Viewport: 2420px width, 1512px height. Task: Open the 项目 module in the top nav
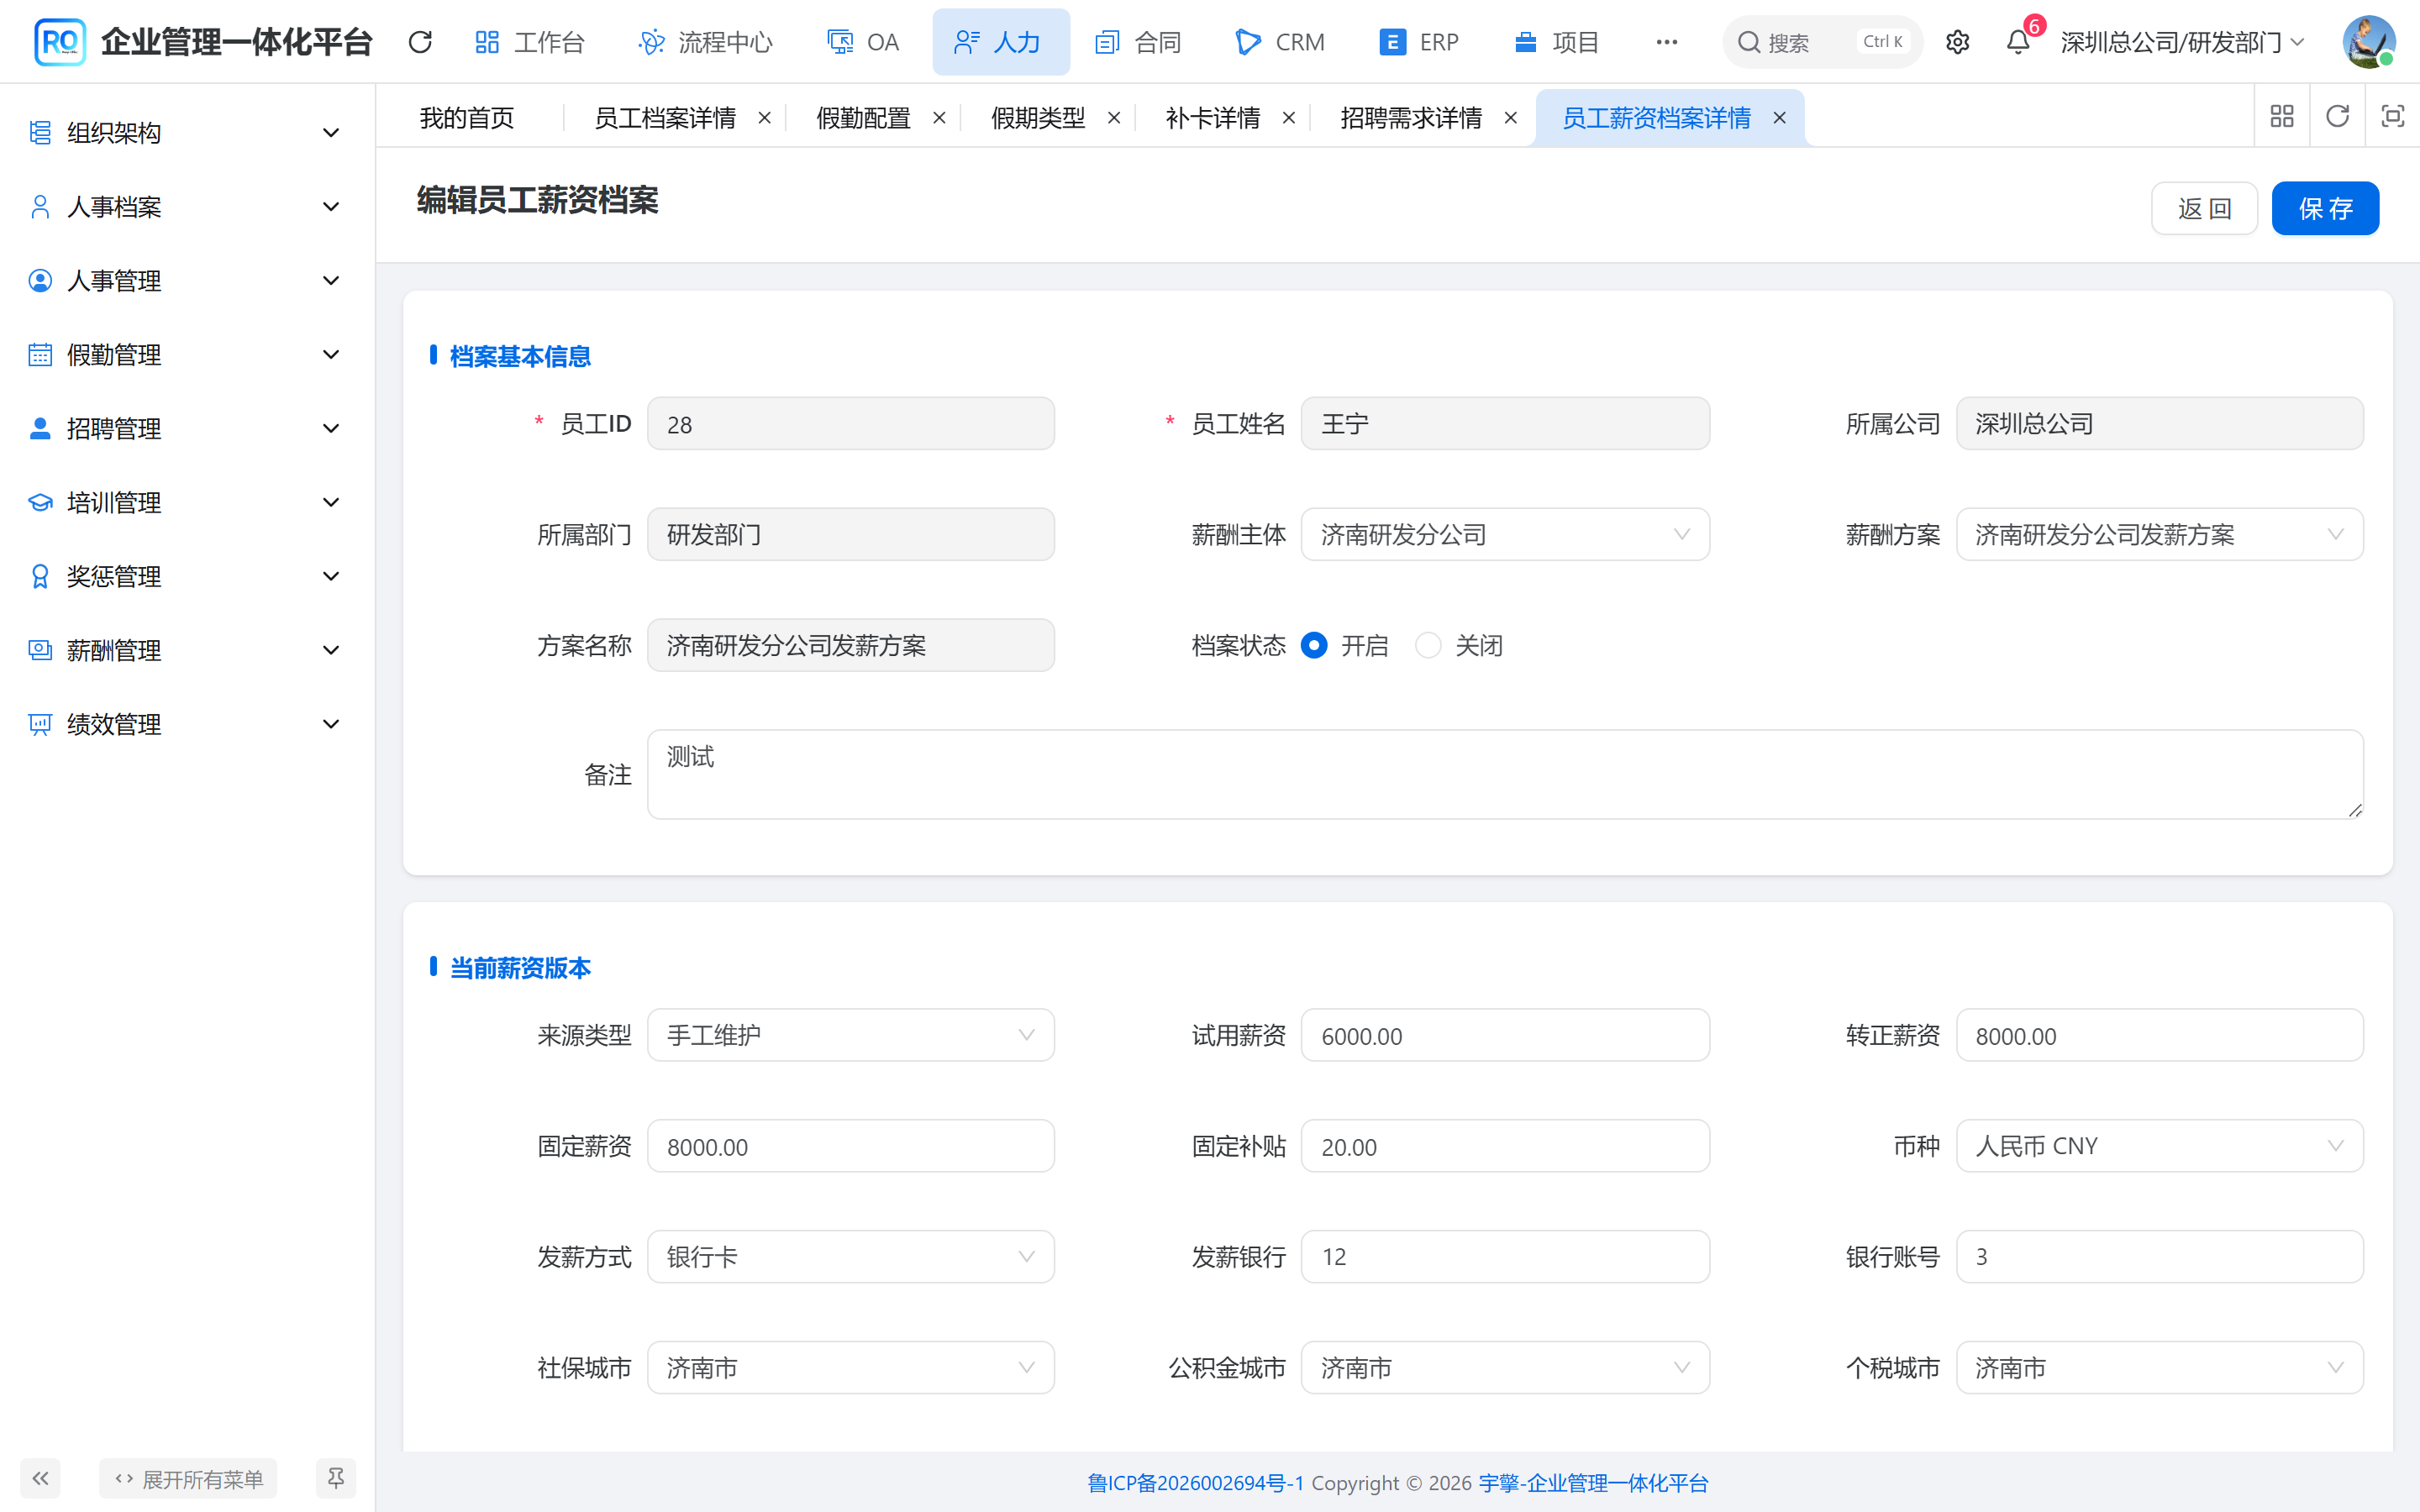coord(1557,42)
